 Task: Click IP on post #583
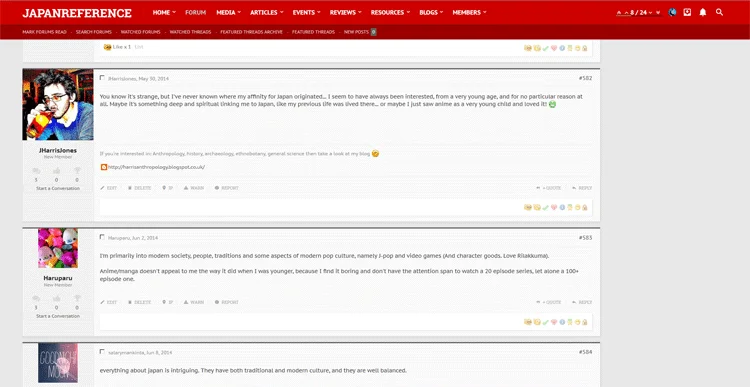[x=167, y=302]
